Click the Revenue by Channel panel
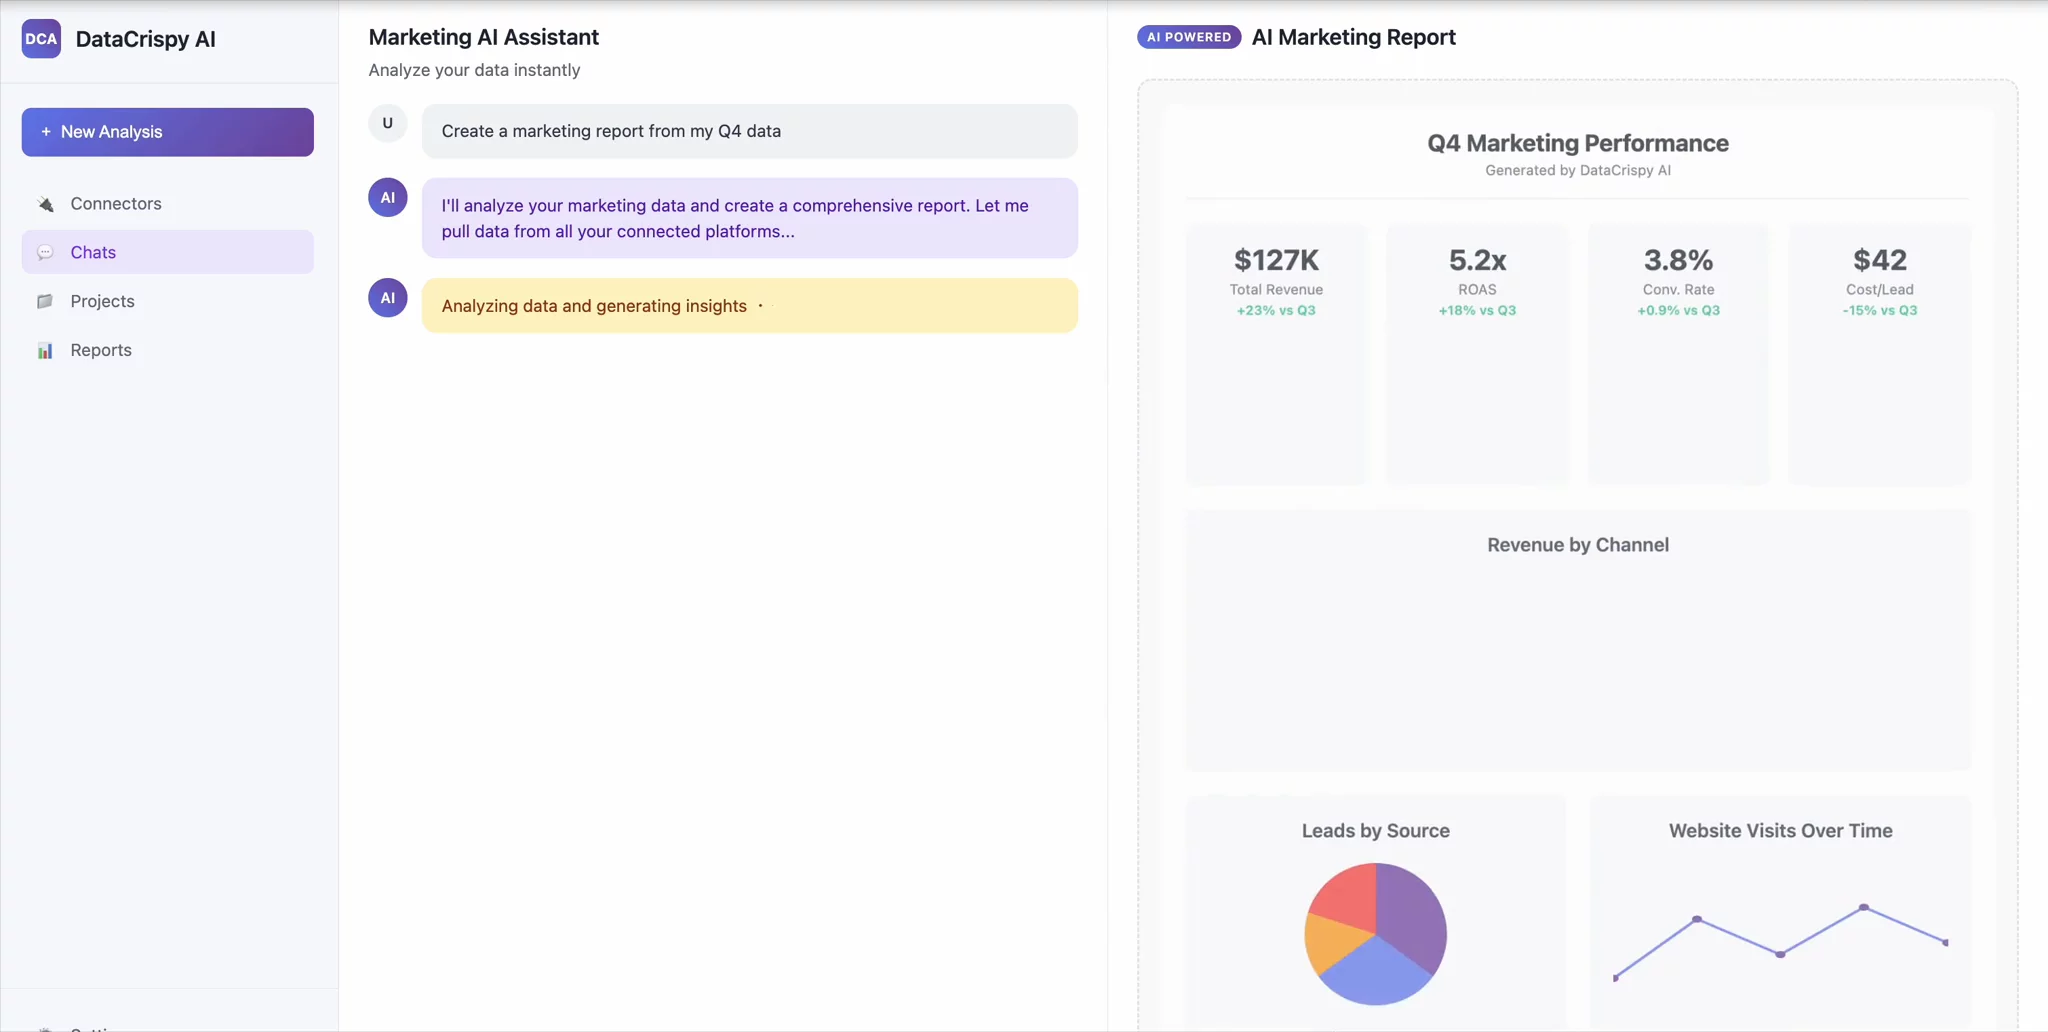The height and width of the screenshot is (1032, 2048). [1578, 640]
